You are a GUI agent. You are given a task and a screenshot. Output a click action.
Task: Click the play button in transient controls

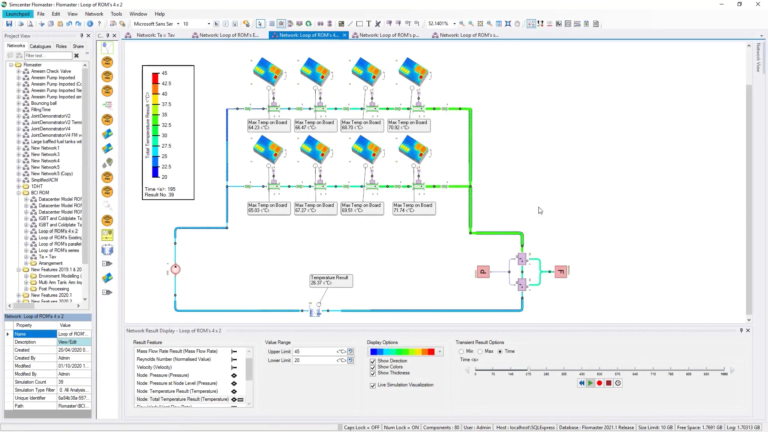[x=590, y=383]
